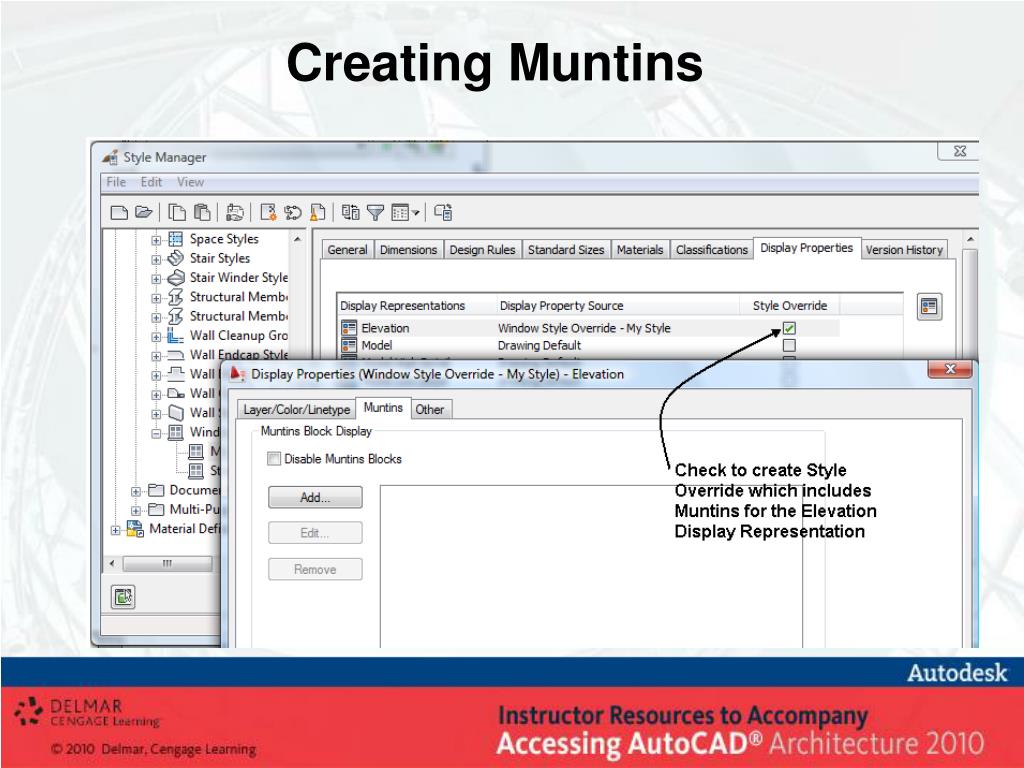Click the Set From looped-arrow toolbar icon
The image size is (1024, 768).
click(293, 212)
